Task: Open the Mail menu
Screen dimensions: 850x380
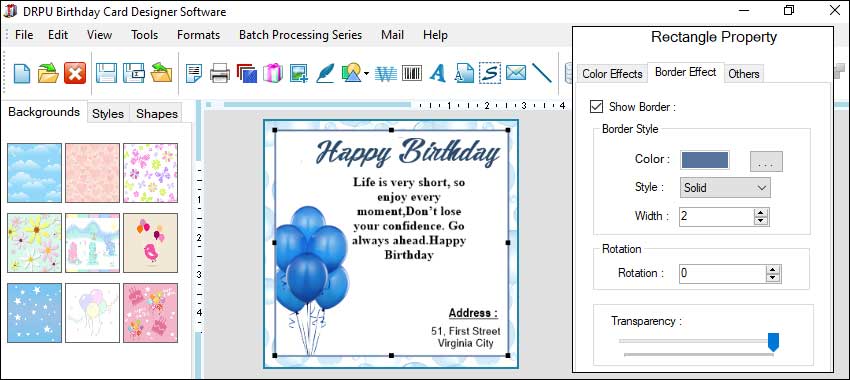Action: click(392, 35)
